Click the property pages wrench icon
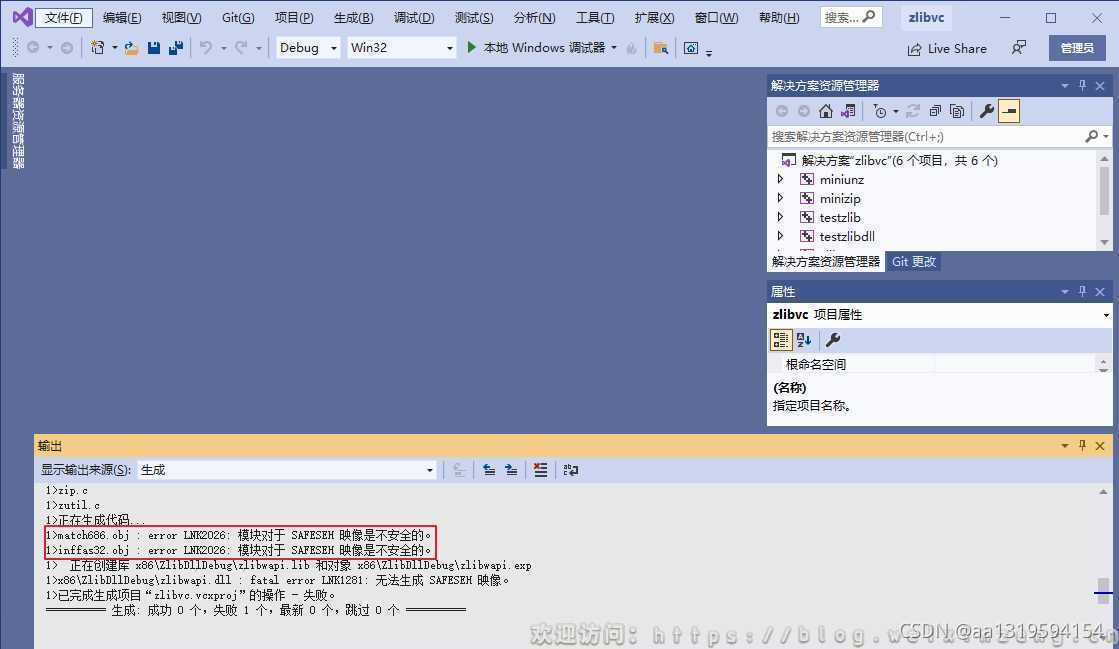Viewport: 1119px width, 649px height. coord(833,340)
